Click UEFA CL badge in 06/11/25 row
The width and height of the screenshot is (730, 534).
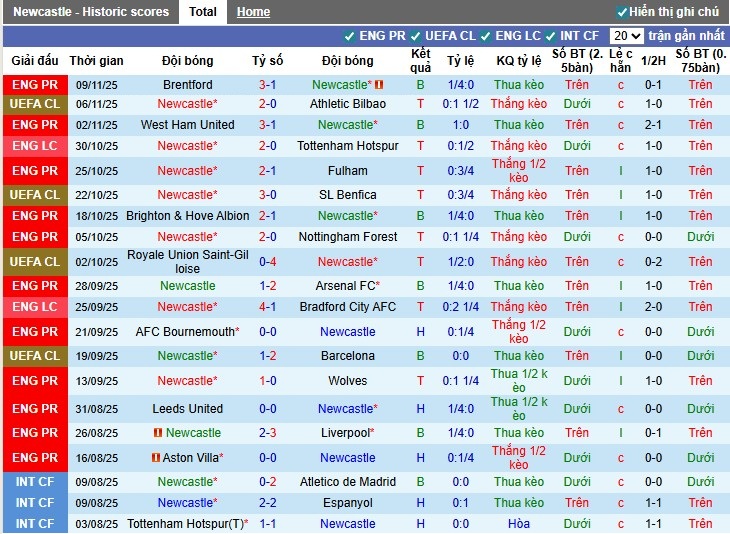pyautogui.click(x=35, y=104)
